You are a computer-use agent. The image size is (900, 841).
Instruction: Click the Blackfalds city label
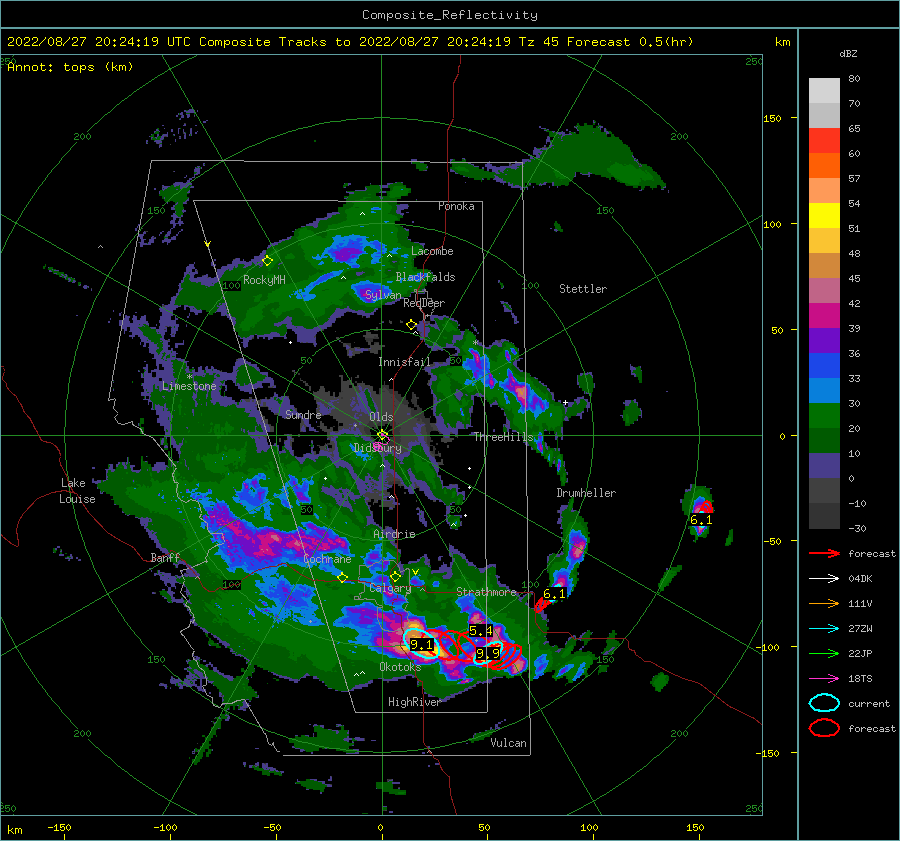(425, 277)
